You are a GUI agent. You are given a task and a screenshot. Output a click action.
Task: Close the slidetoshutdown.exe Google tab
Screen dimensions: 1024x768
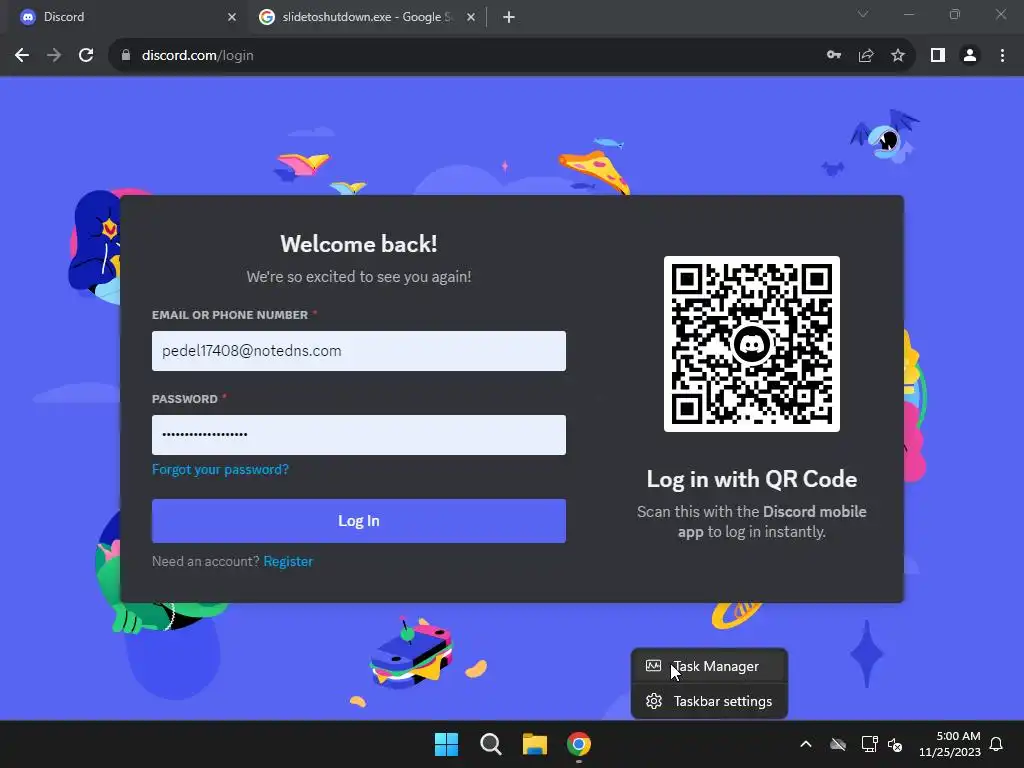pyautogui.click(x=471, y=17)
